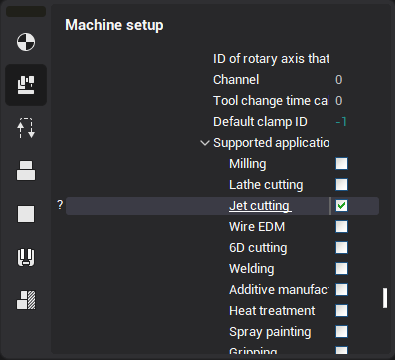Open the dashed-path arrows sidebar icon

coord(26,128)
